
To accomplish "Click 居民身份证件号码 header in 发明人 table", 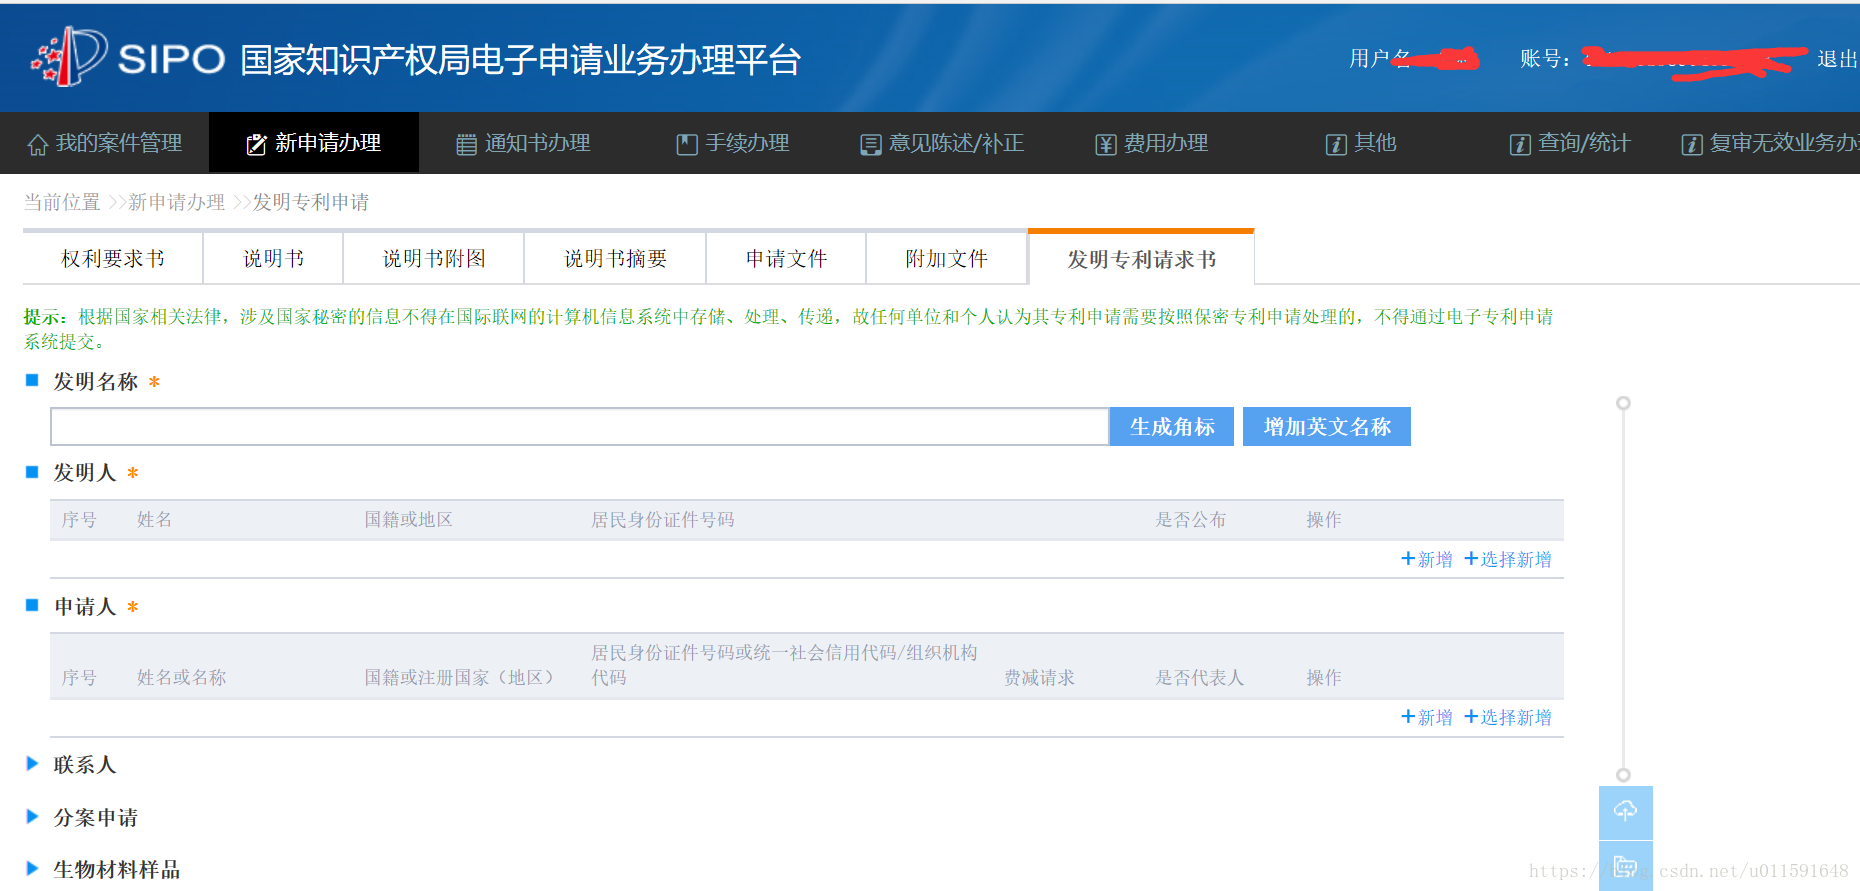I will (663, 520).
